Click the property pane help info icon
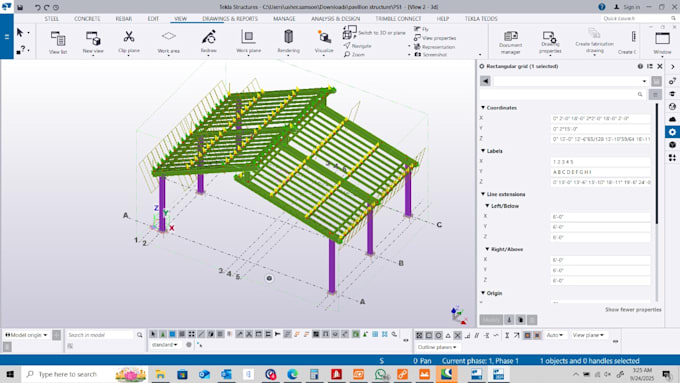The height and width of the screenshot is (383, 680). [640, 66]
